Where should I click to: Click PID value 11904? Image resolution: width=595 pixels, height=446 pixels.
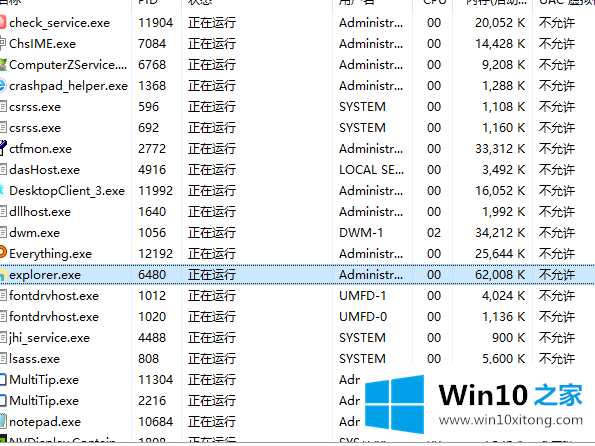pos(156,23)
